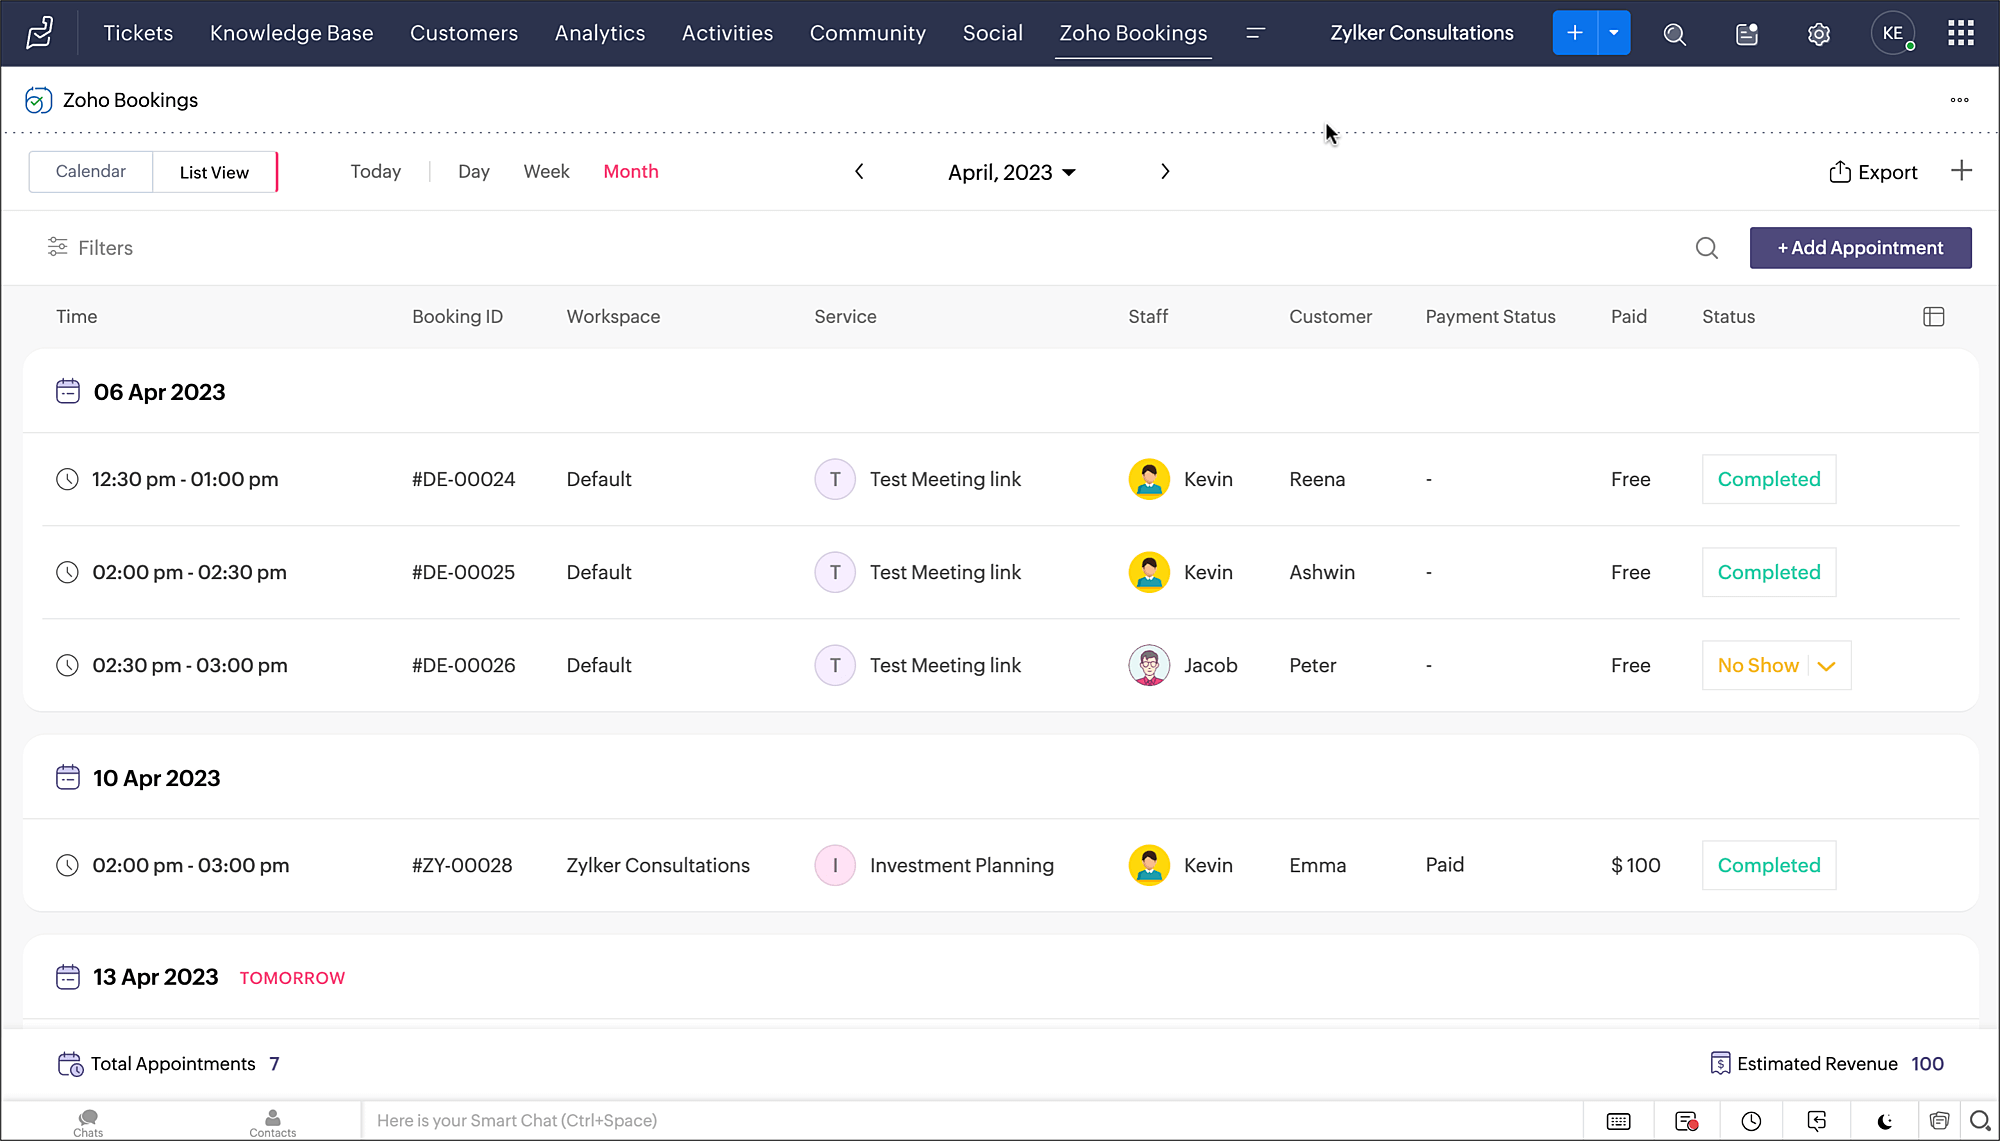Open the dropdown arrow beside blue plus button

pyautogui.click(x=1613, y=33)
